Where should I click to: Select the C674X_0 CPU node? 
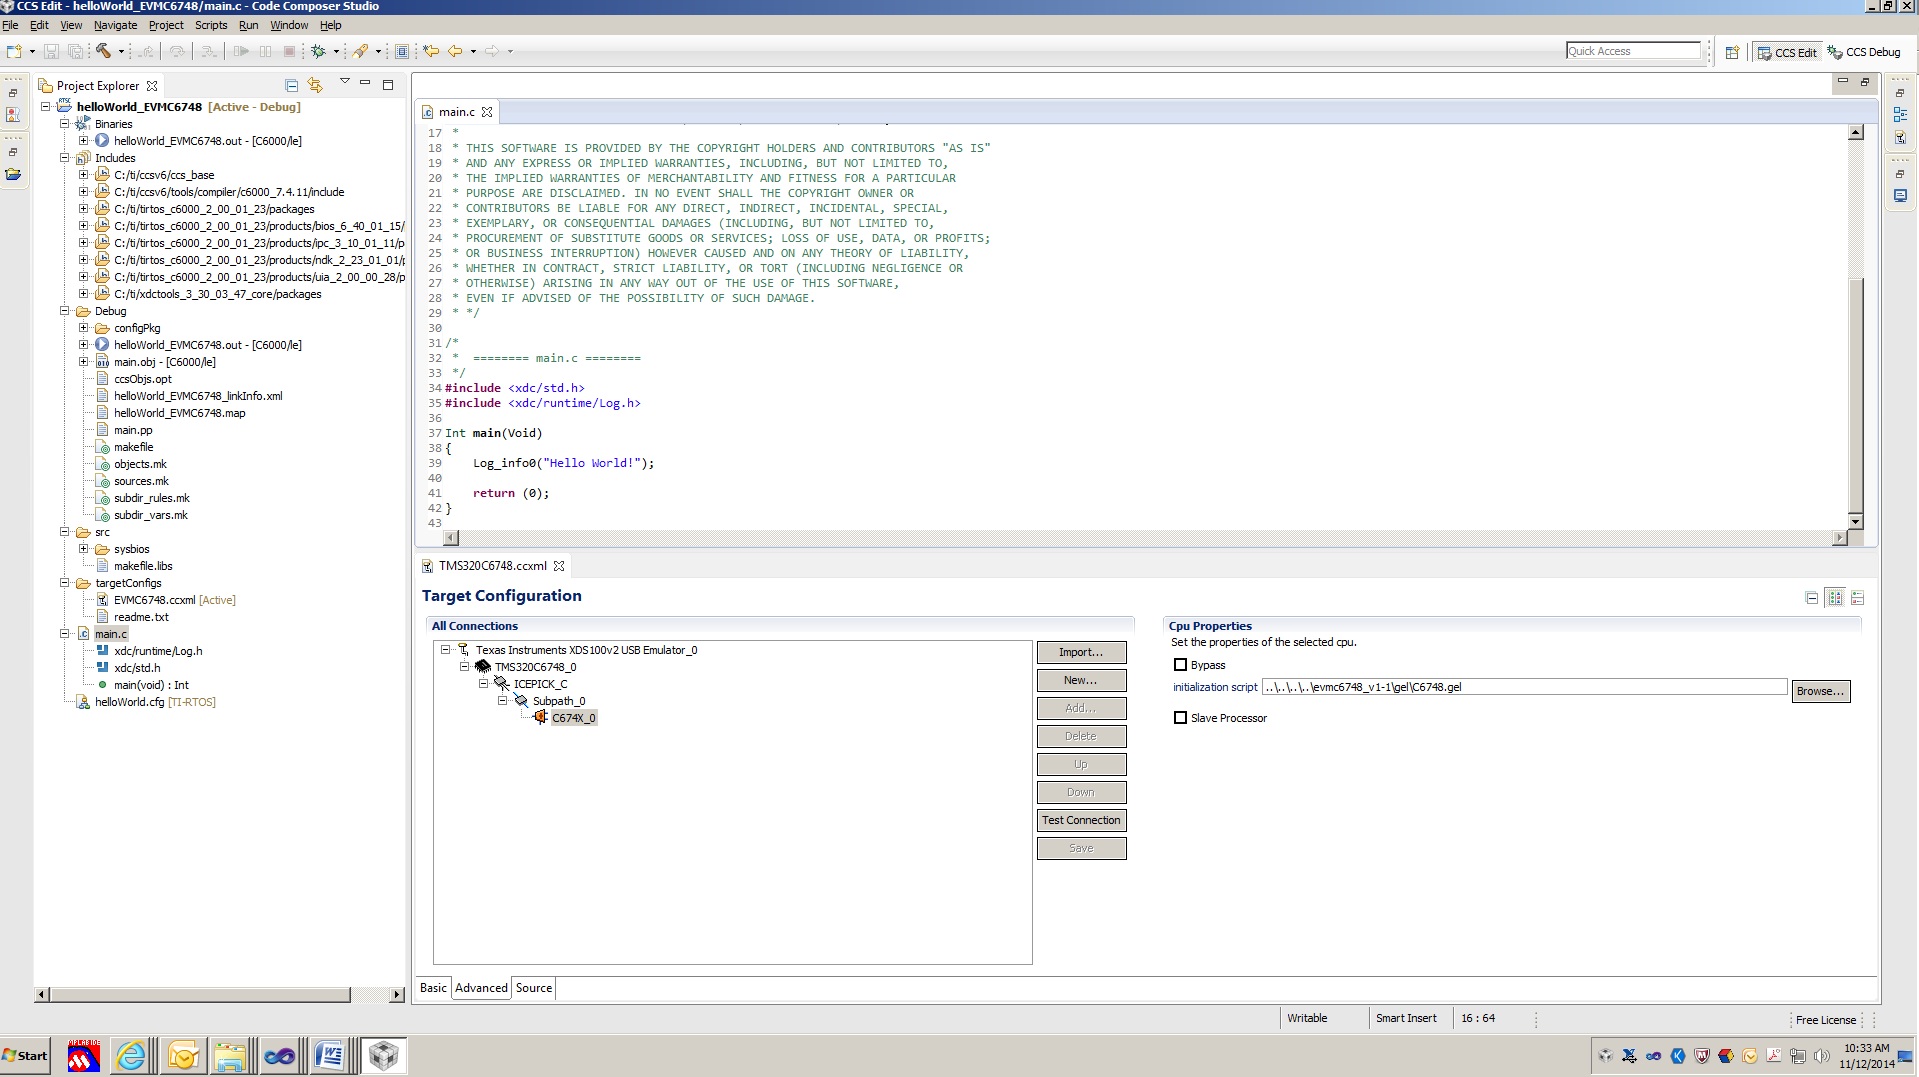573,718
